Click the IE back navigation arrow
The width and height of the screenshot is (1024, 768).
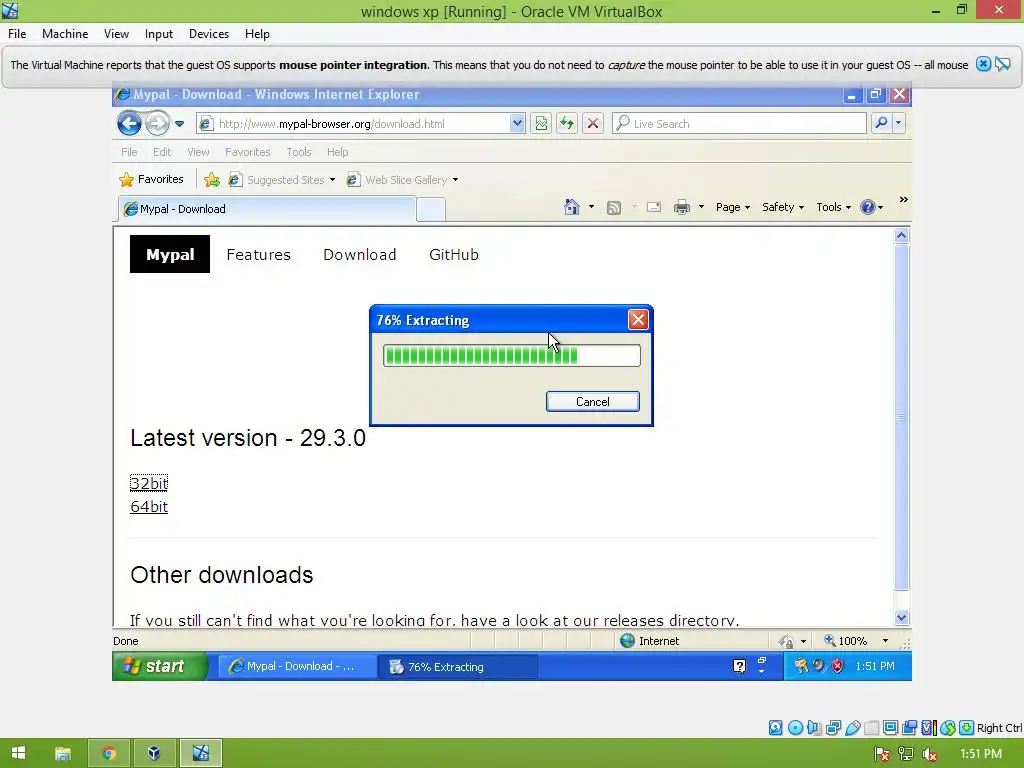[x=129, y=123]
